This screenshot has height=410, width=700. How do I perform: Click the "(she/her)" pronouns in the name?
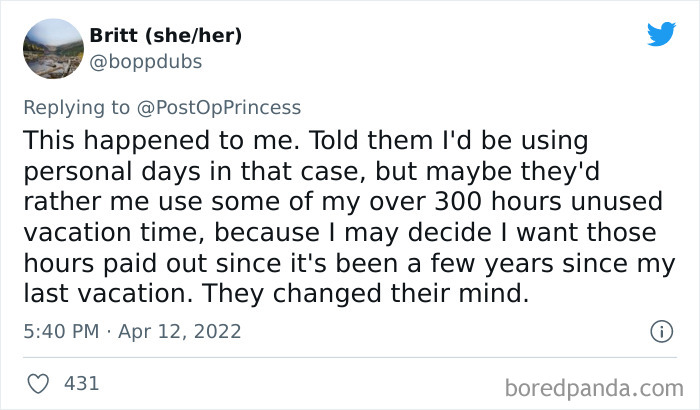click(205, 36)
